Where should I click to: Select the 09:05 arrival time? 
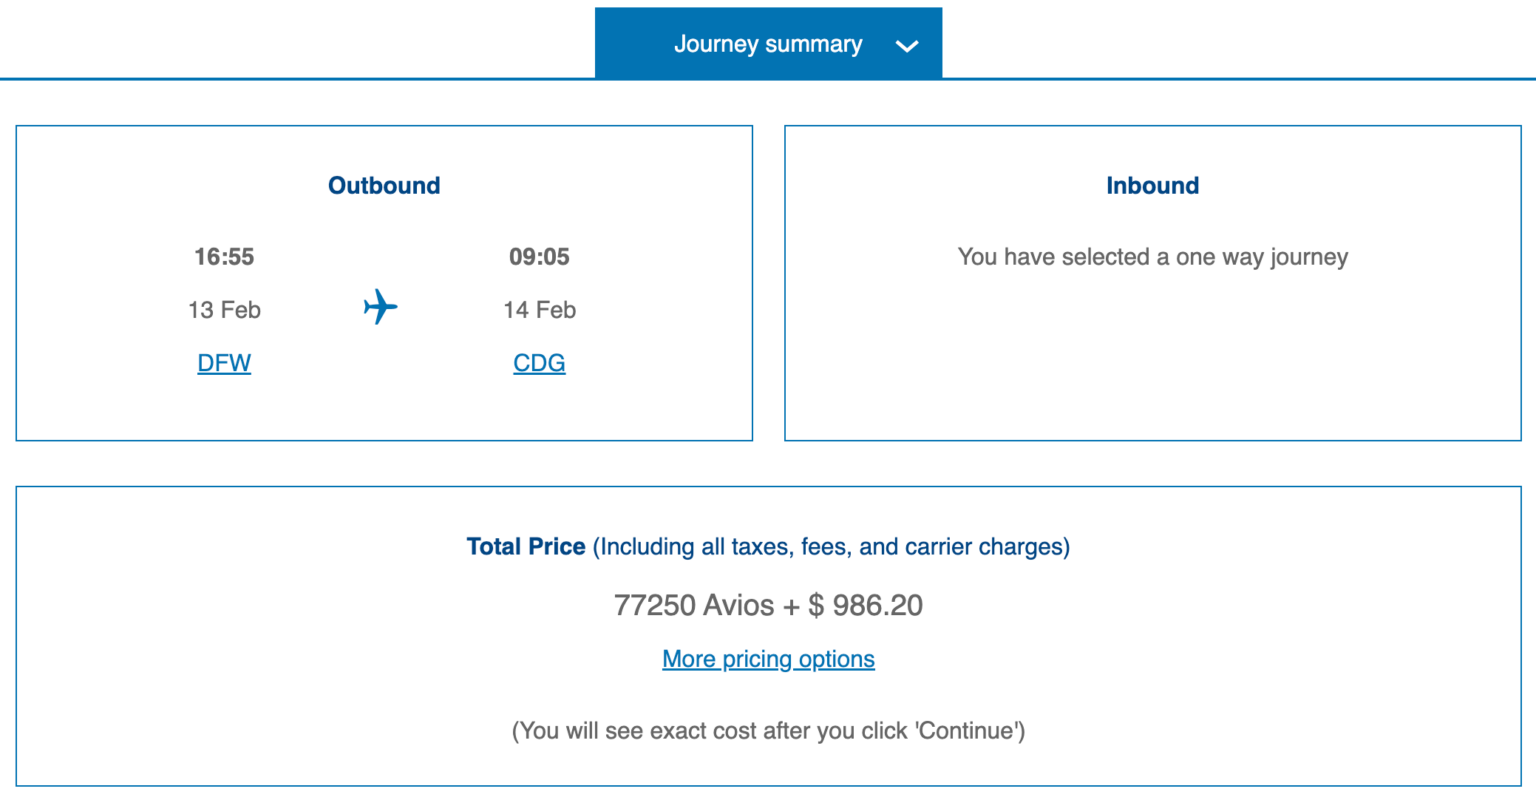(540, 256)
